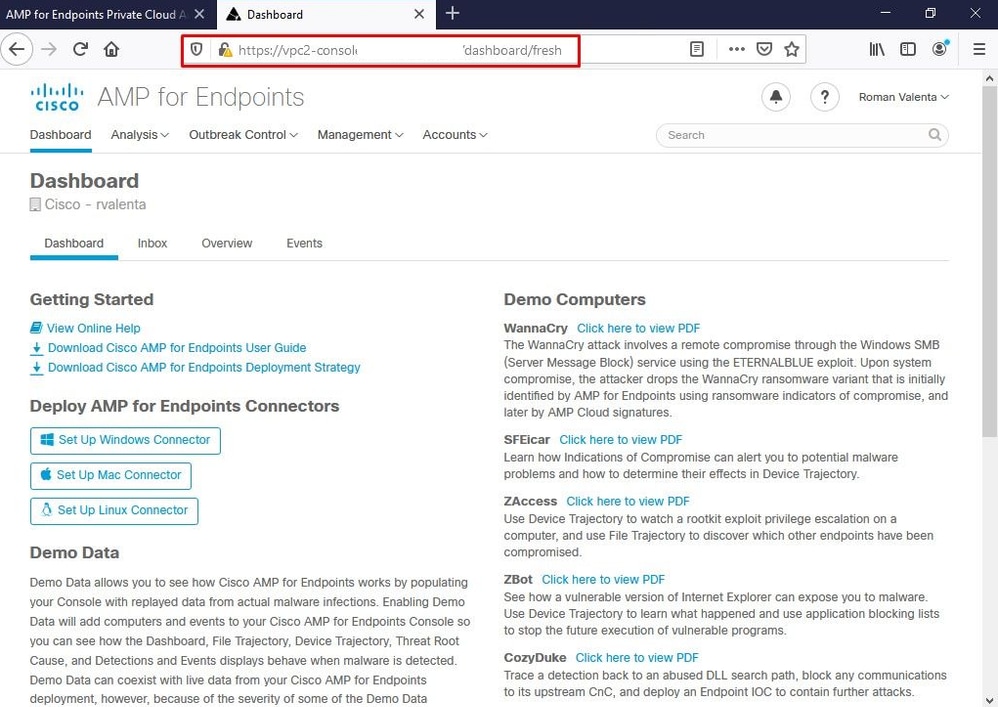Close the AMP for Endpoints Private Cloud tab
This screenshot has width=998, height=707.
click(199, 14)
